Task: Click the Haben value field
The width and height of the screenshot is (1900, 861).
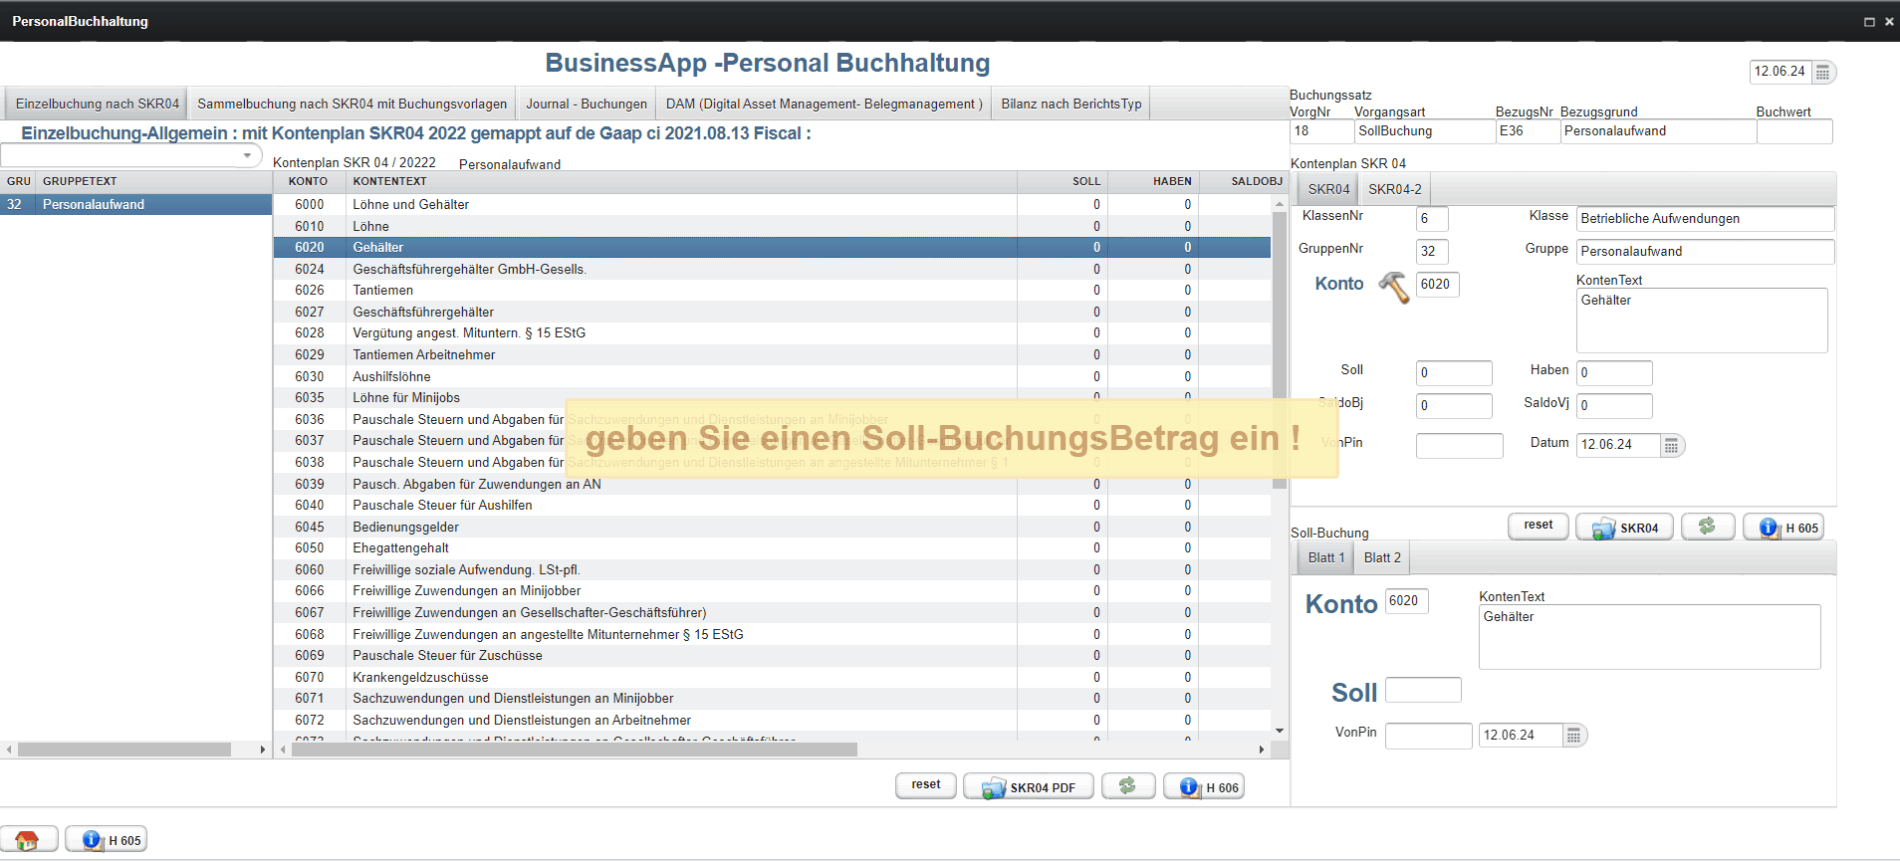Action: [x=1614, y=373]
